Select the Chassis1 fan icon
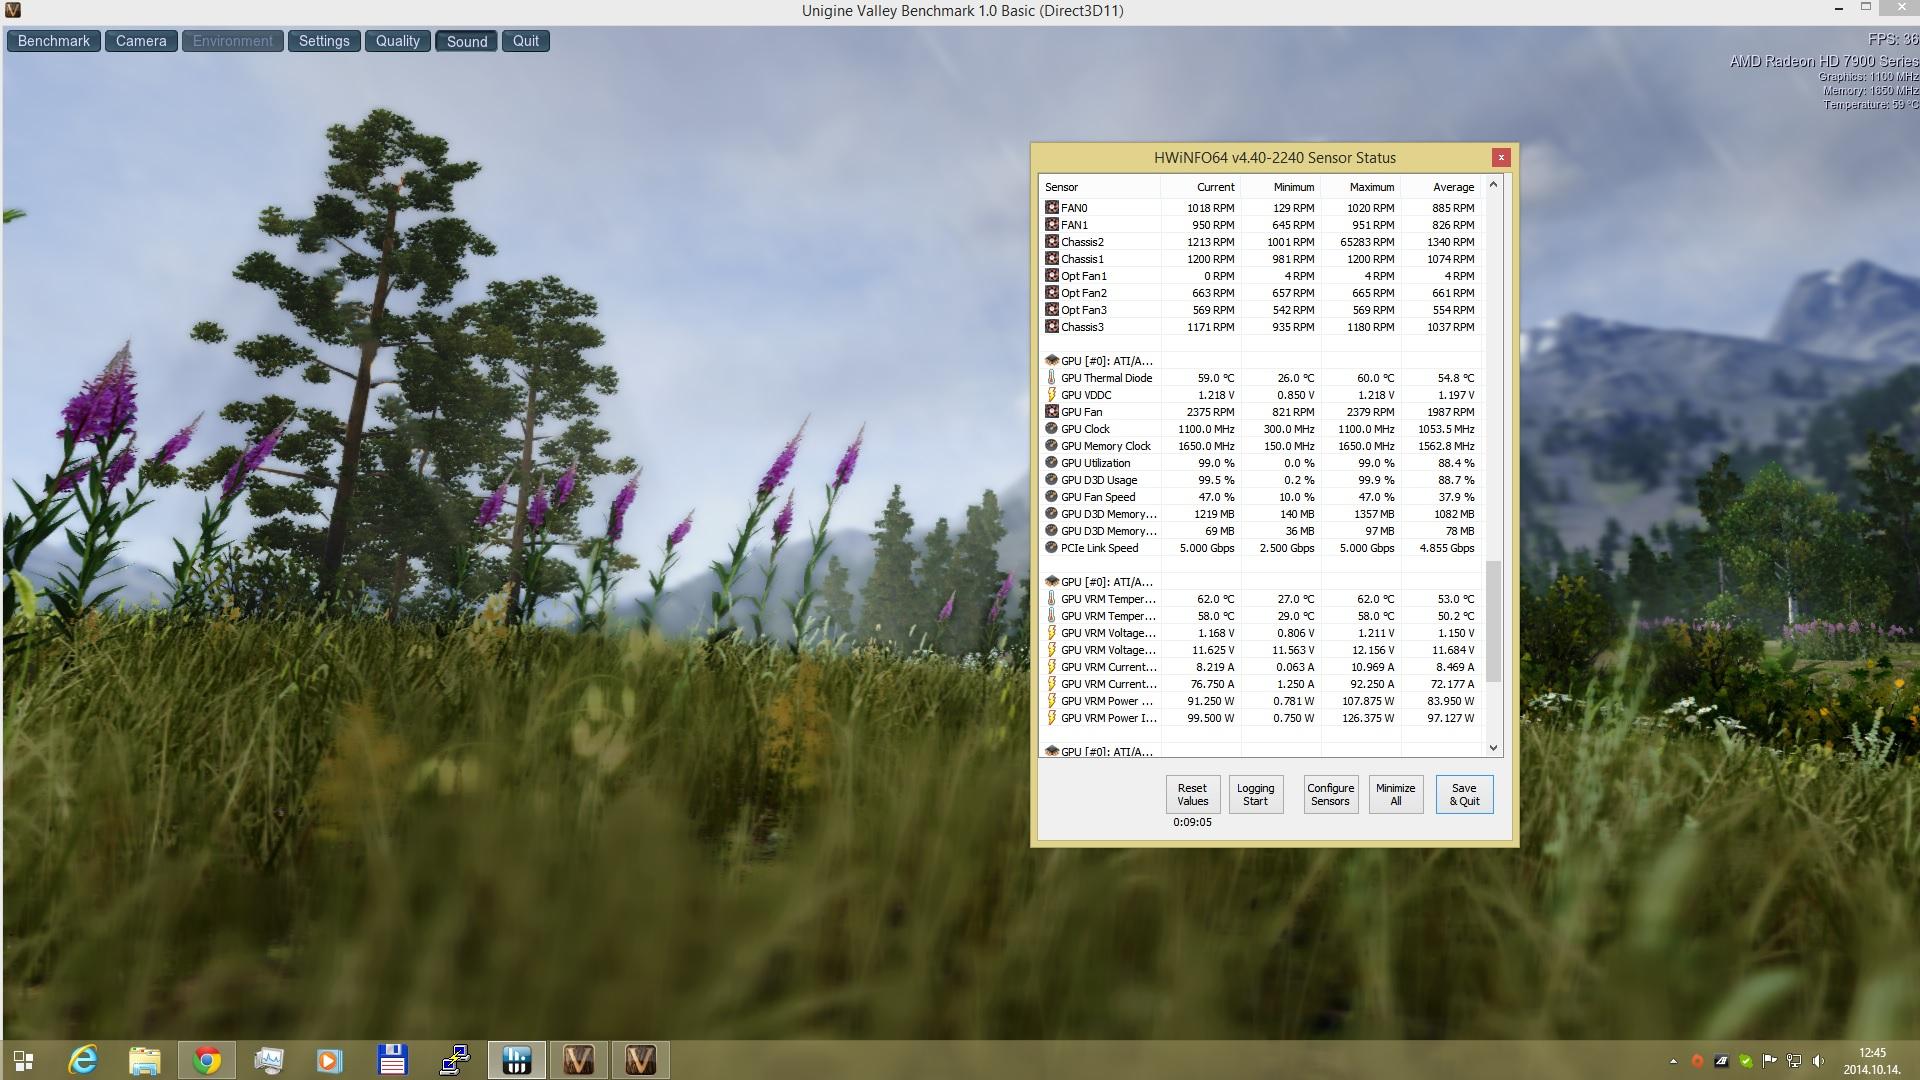This screenshot has height=1080, width=1920. (x=1051, y=258)
